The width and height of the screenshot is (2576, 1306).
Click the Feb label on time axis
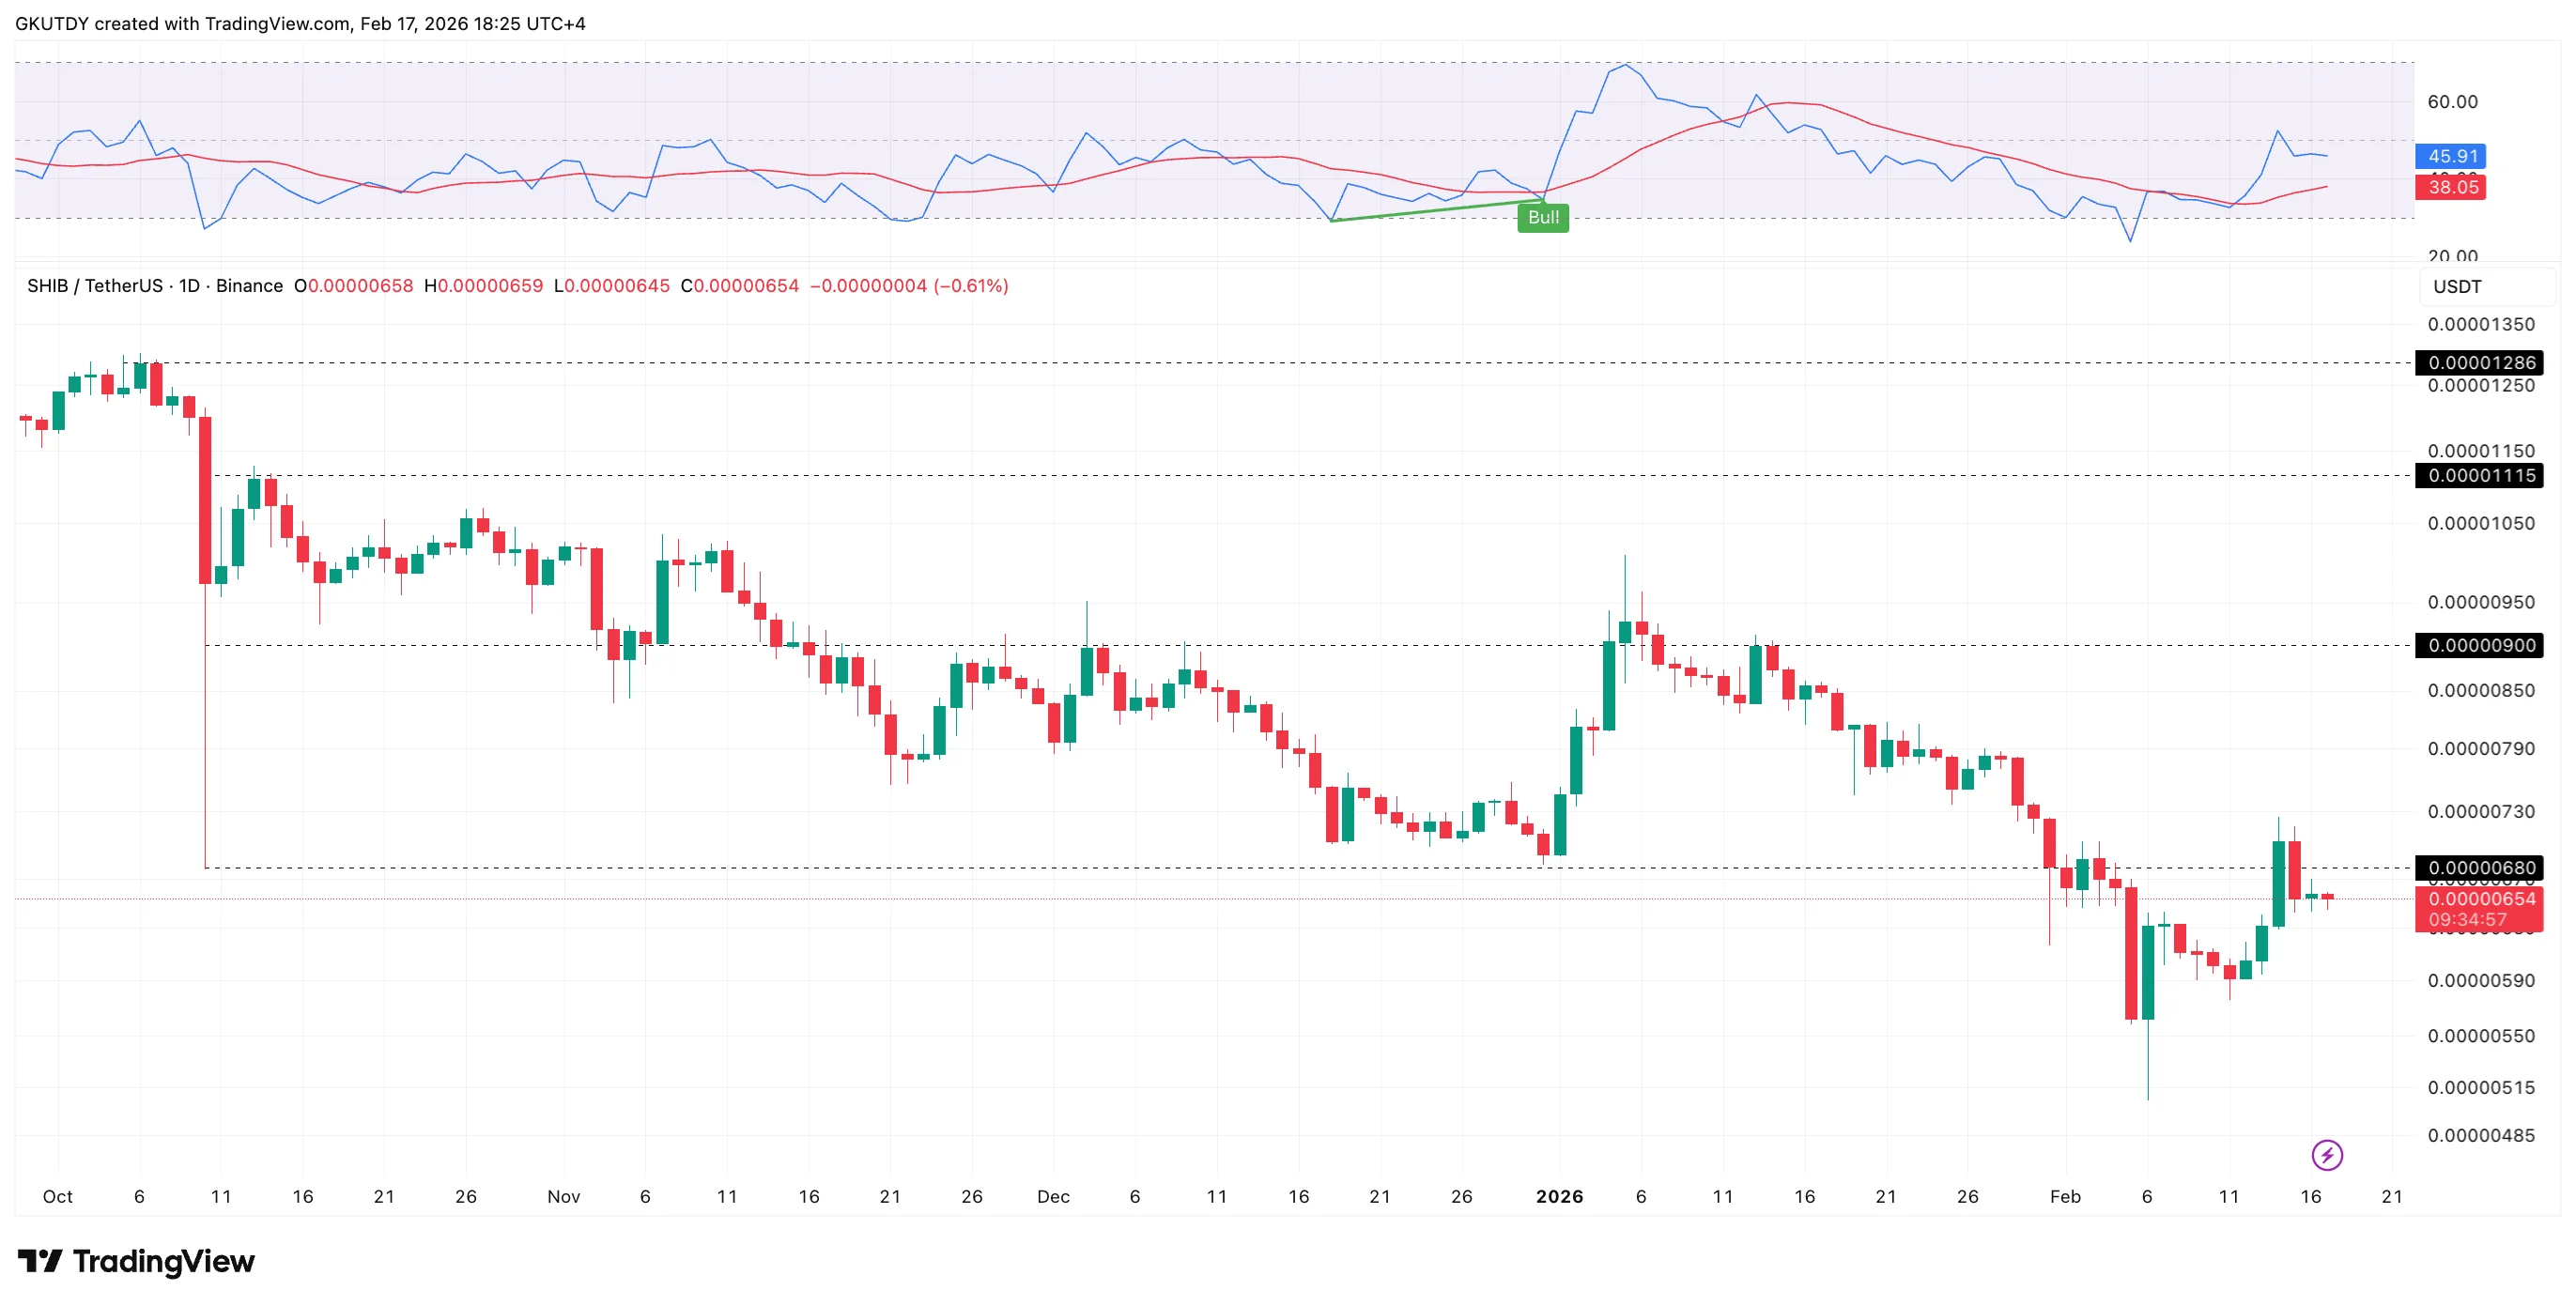[2065, 1196]
